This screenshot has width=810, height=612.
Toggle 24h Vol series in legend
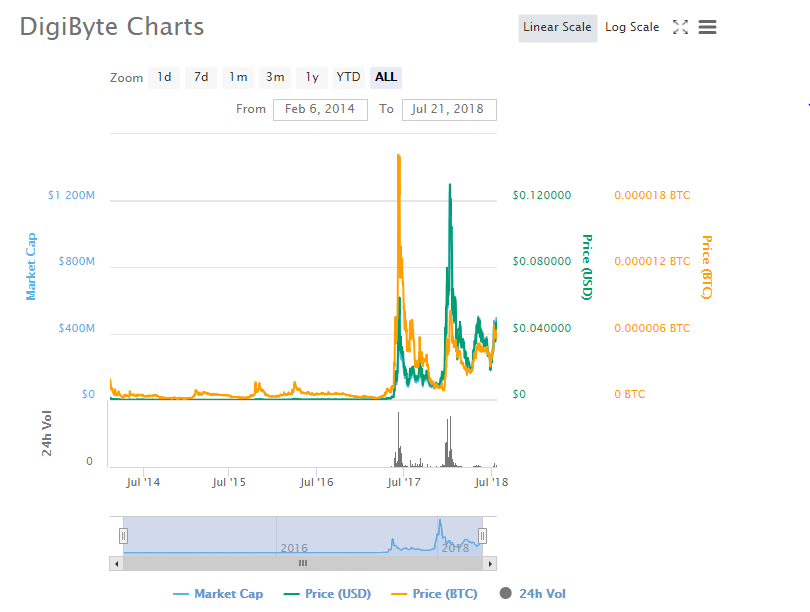click(x=533, y=594)
